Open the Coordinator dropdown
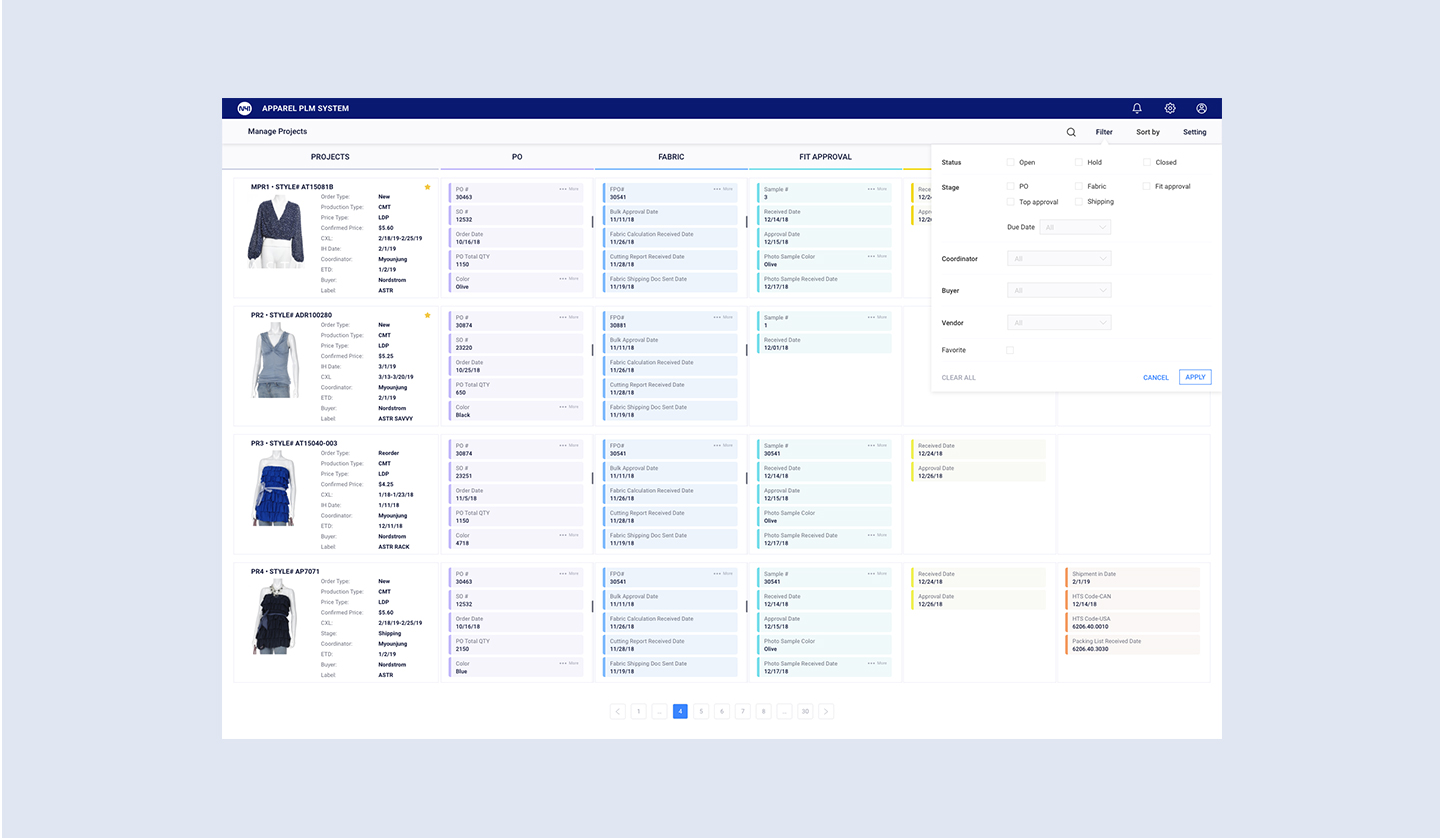 pyautogui.click(x=1060, y=259)
